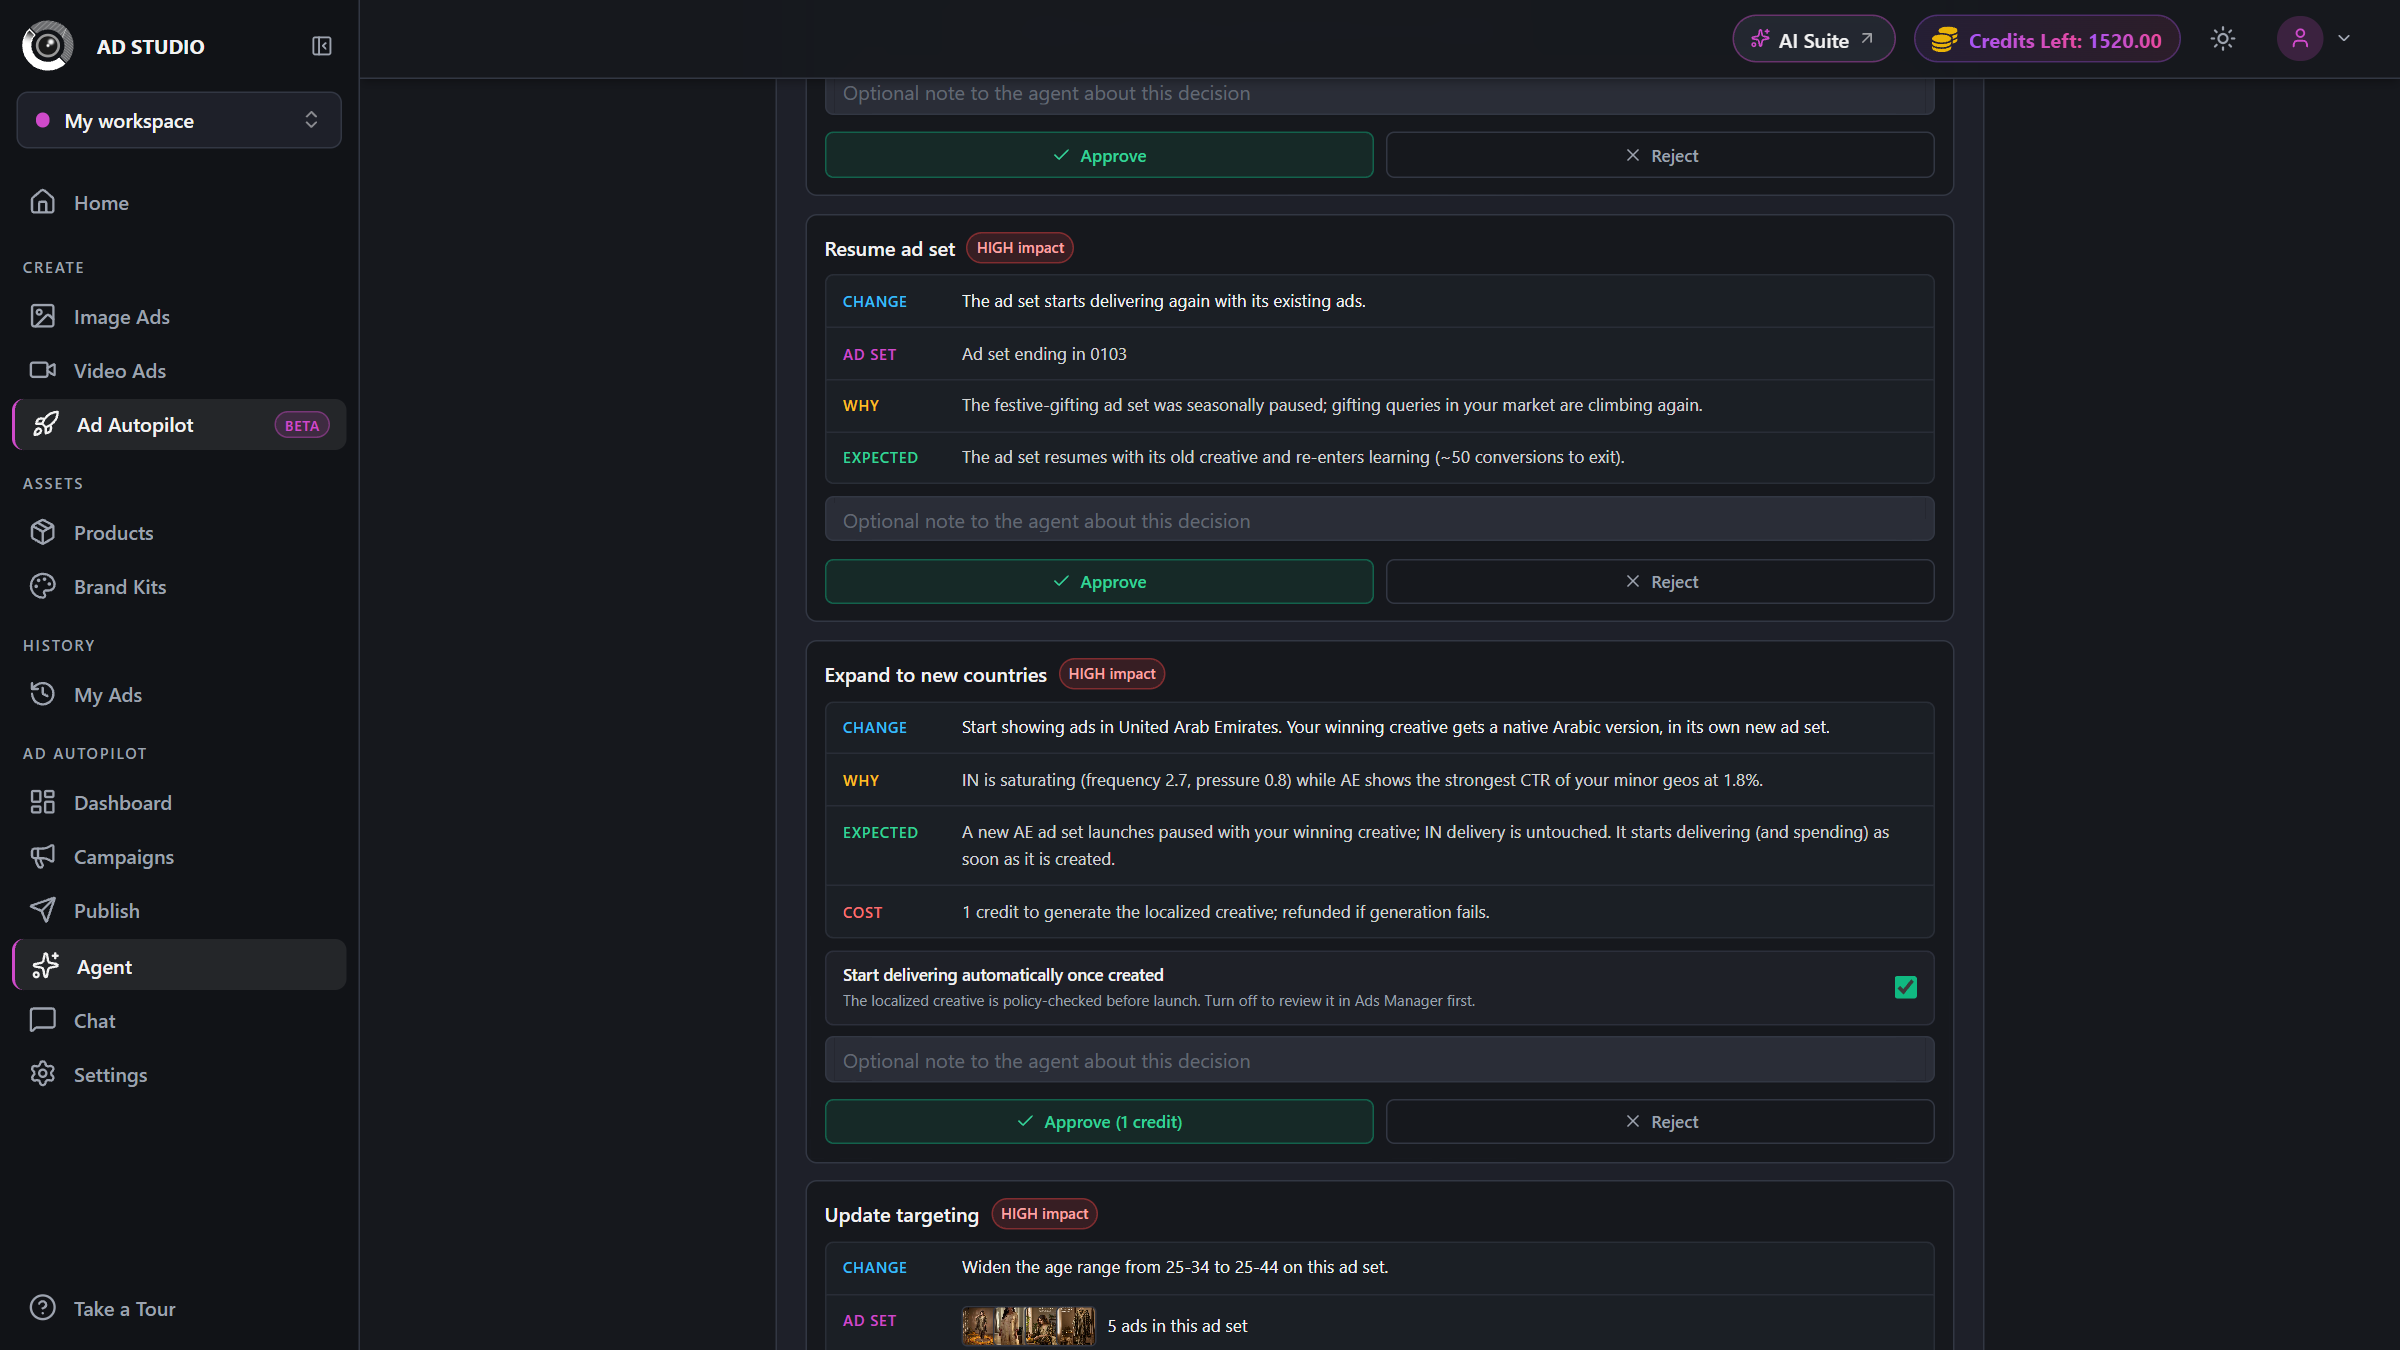Click the user profile avatar icon
This screenshot has width=2400, height=1350.
tap(2299, 39)
